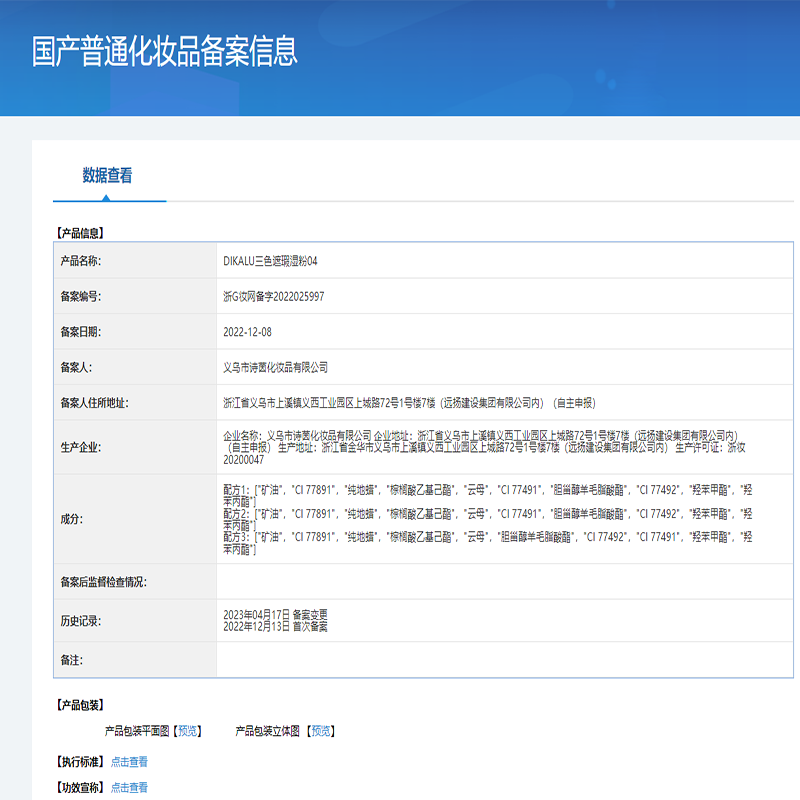Select product name DIKALU三色遮瑕湿粉04
The image size is (800, 800).
coord(270,261)
